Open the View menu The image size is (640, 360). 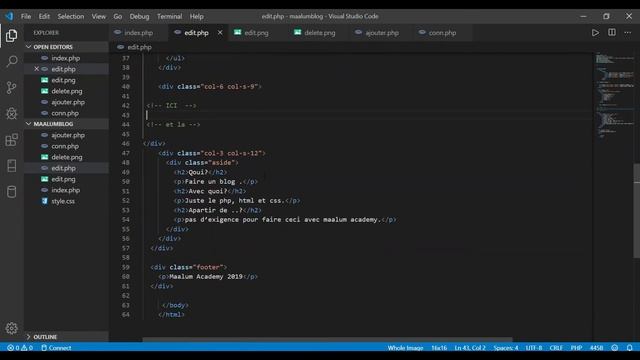tap(98, 16)
